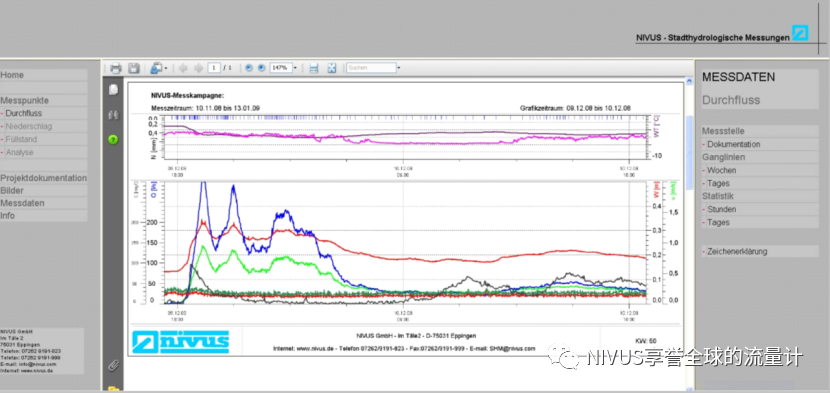Click the MESSDATEN panel title
Screen dimensions: 830x393
[x=738, y=77]
